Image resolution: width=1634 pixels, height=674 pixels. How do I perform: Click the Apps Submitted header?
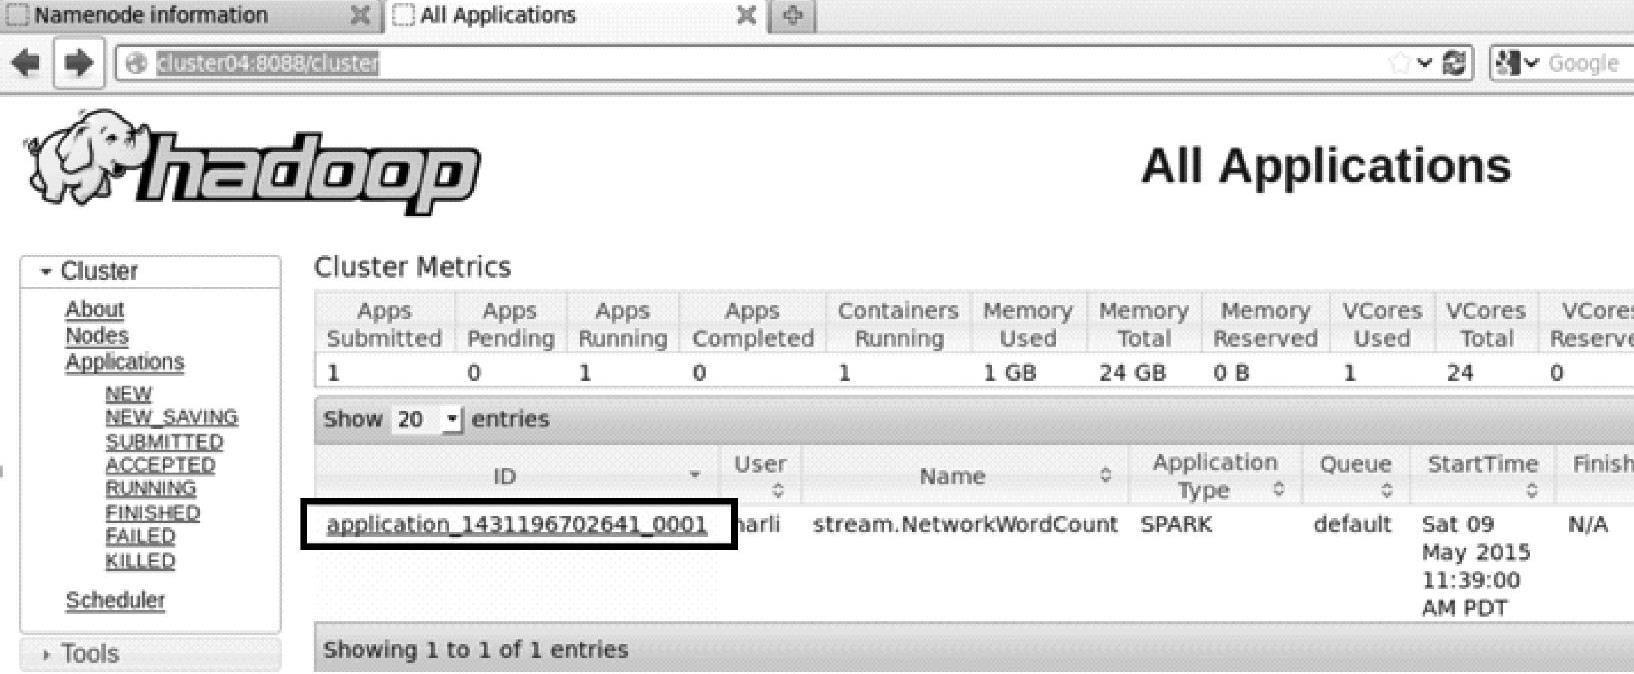[x=384, y=324]
